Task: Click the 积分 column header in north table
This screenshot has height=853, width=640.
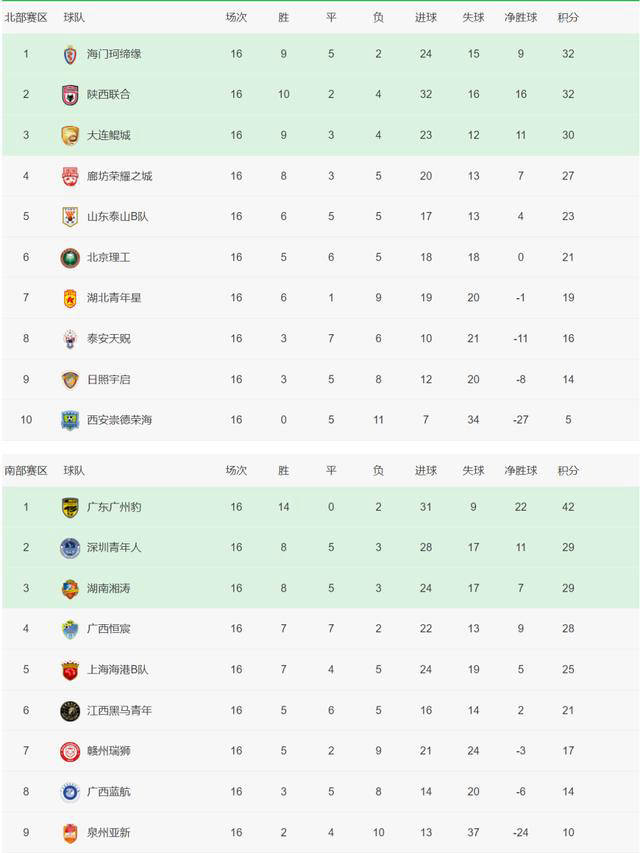Action: click(568, 18)
